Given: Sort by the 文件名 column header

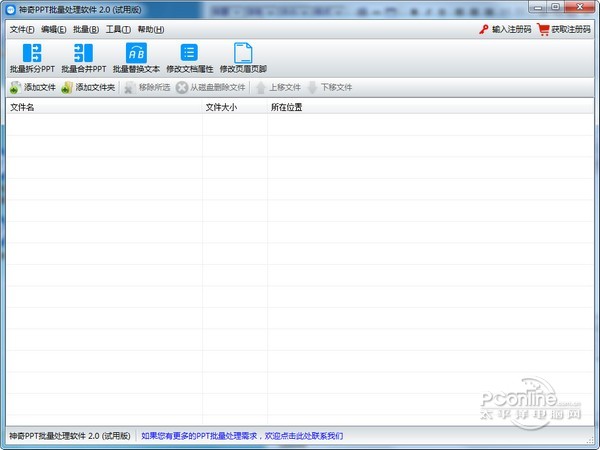Looking at the screenshot, I should pyautogui.click(x=104, y=107).
